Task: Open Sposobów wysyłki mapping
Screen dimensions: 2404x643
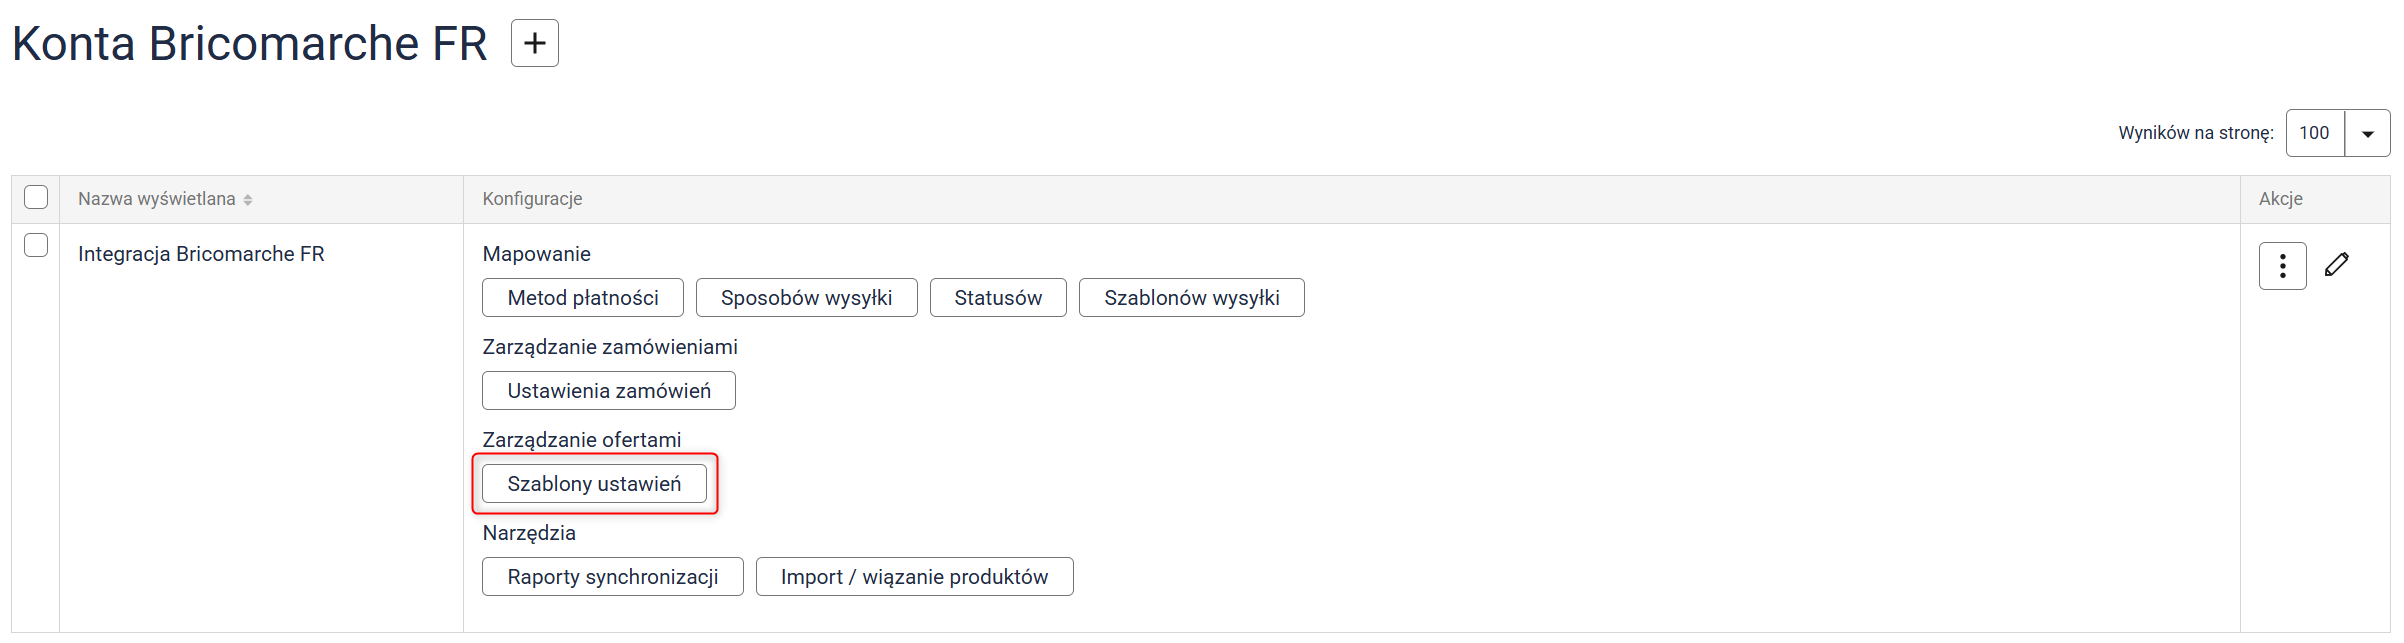Action: click(x=806, y=298)
